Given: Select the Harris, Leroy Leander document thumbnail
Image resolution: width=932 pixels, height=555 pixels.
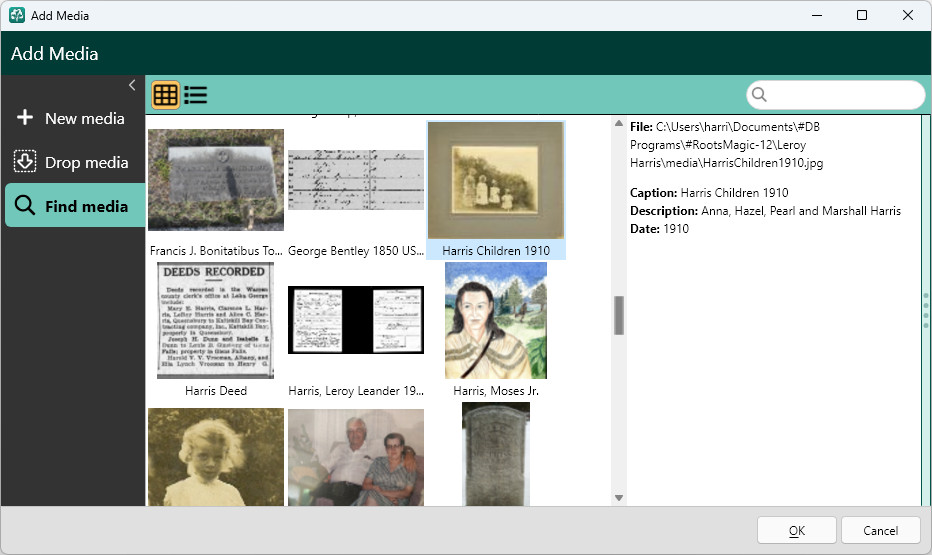Looking at the screenshot, I should coord(356,320).
